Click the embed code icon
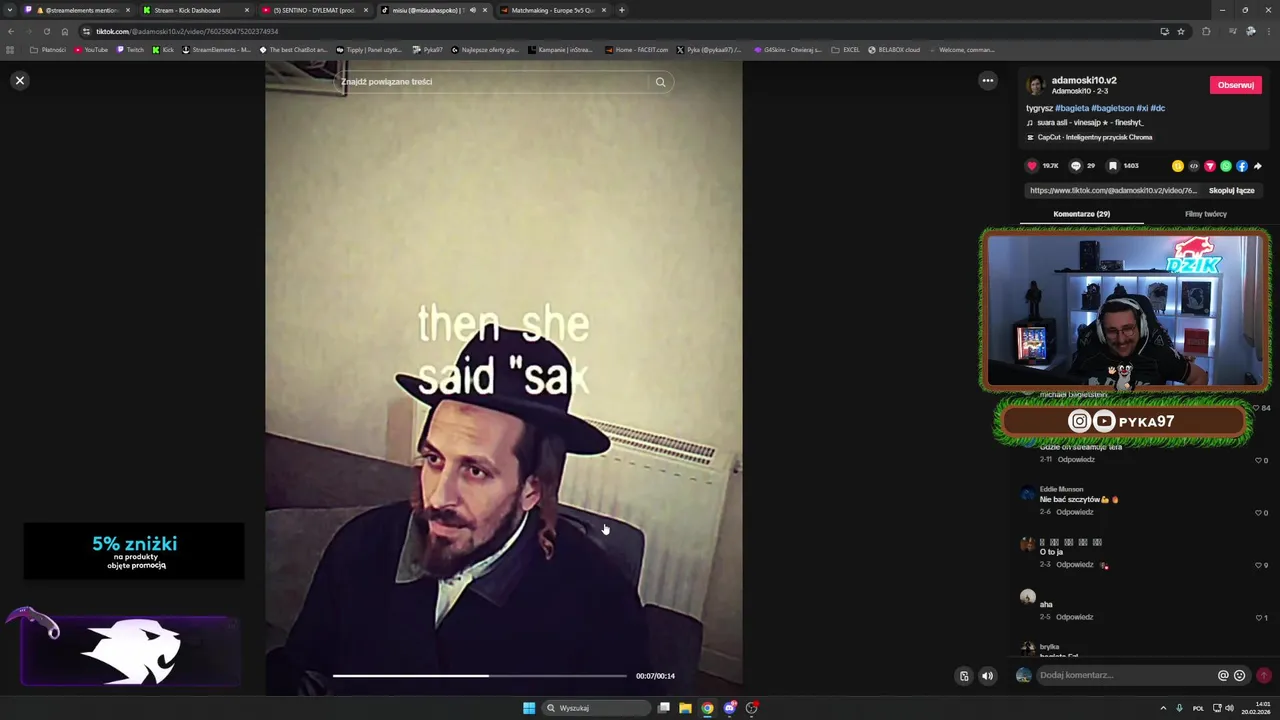Image resolution: width=1280 pixels, height=720 pixels. (1193, 166)
